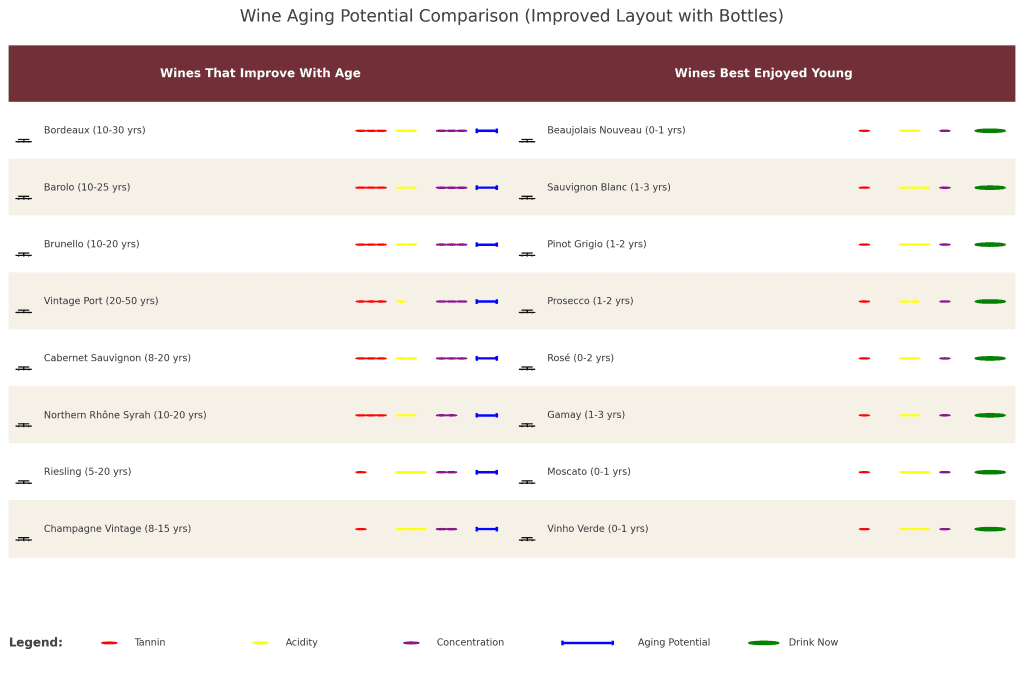The image size is (1024, 680).
Task: Select the bottle icon next to Vinho Verde
Action: (x=527, y=539)
